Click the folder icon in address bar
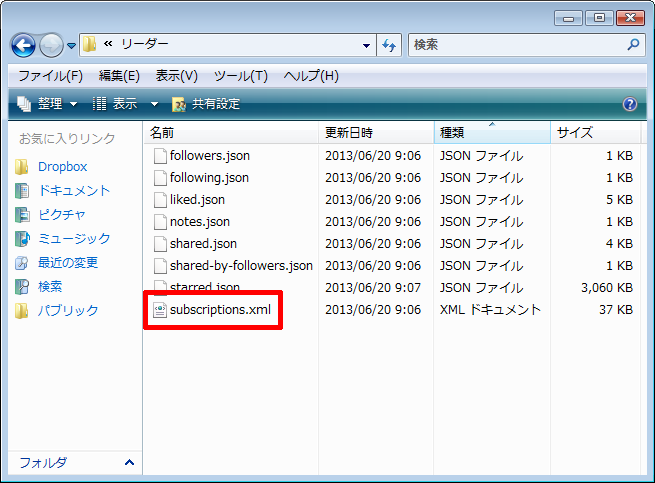655x483 pixels. 89,44
